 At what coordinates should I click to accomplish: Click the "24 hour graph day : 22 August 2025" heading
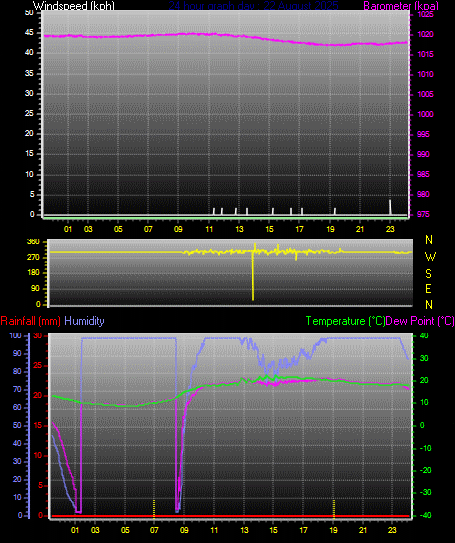[x=253, y=6]
